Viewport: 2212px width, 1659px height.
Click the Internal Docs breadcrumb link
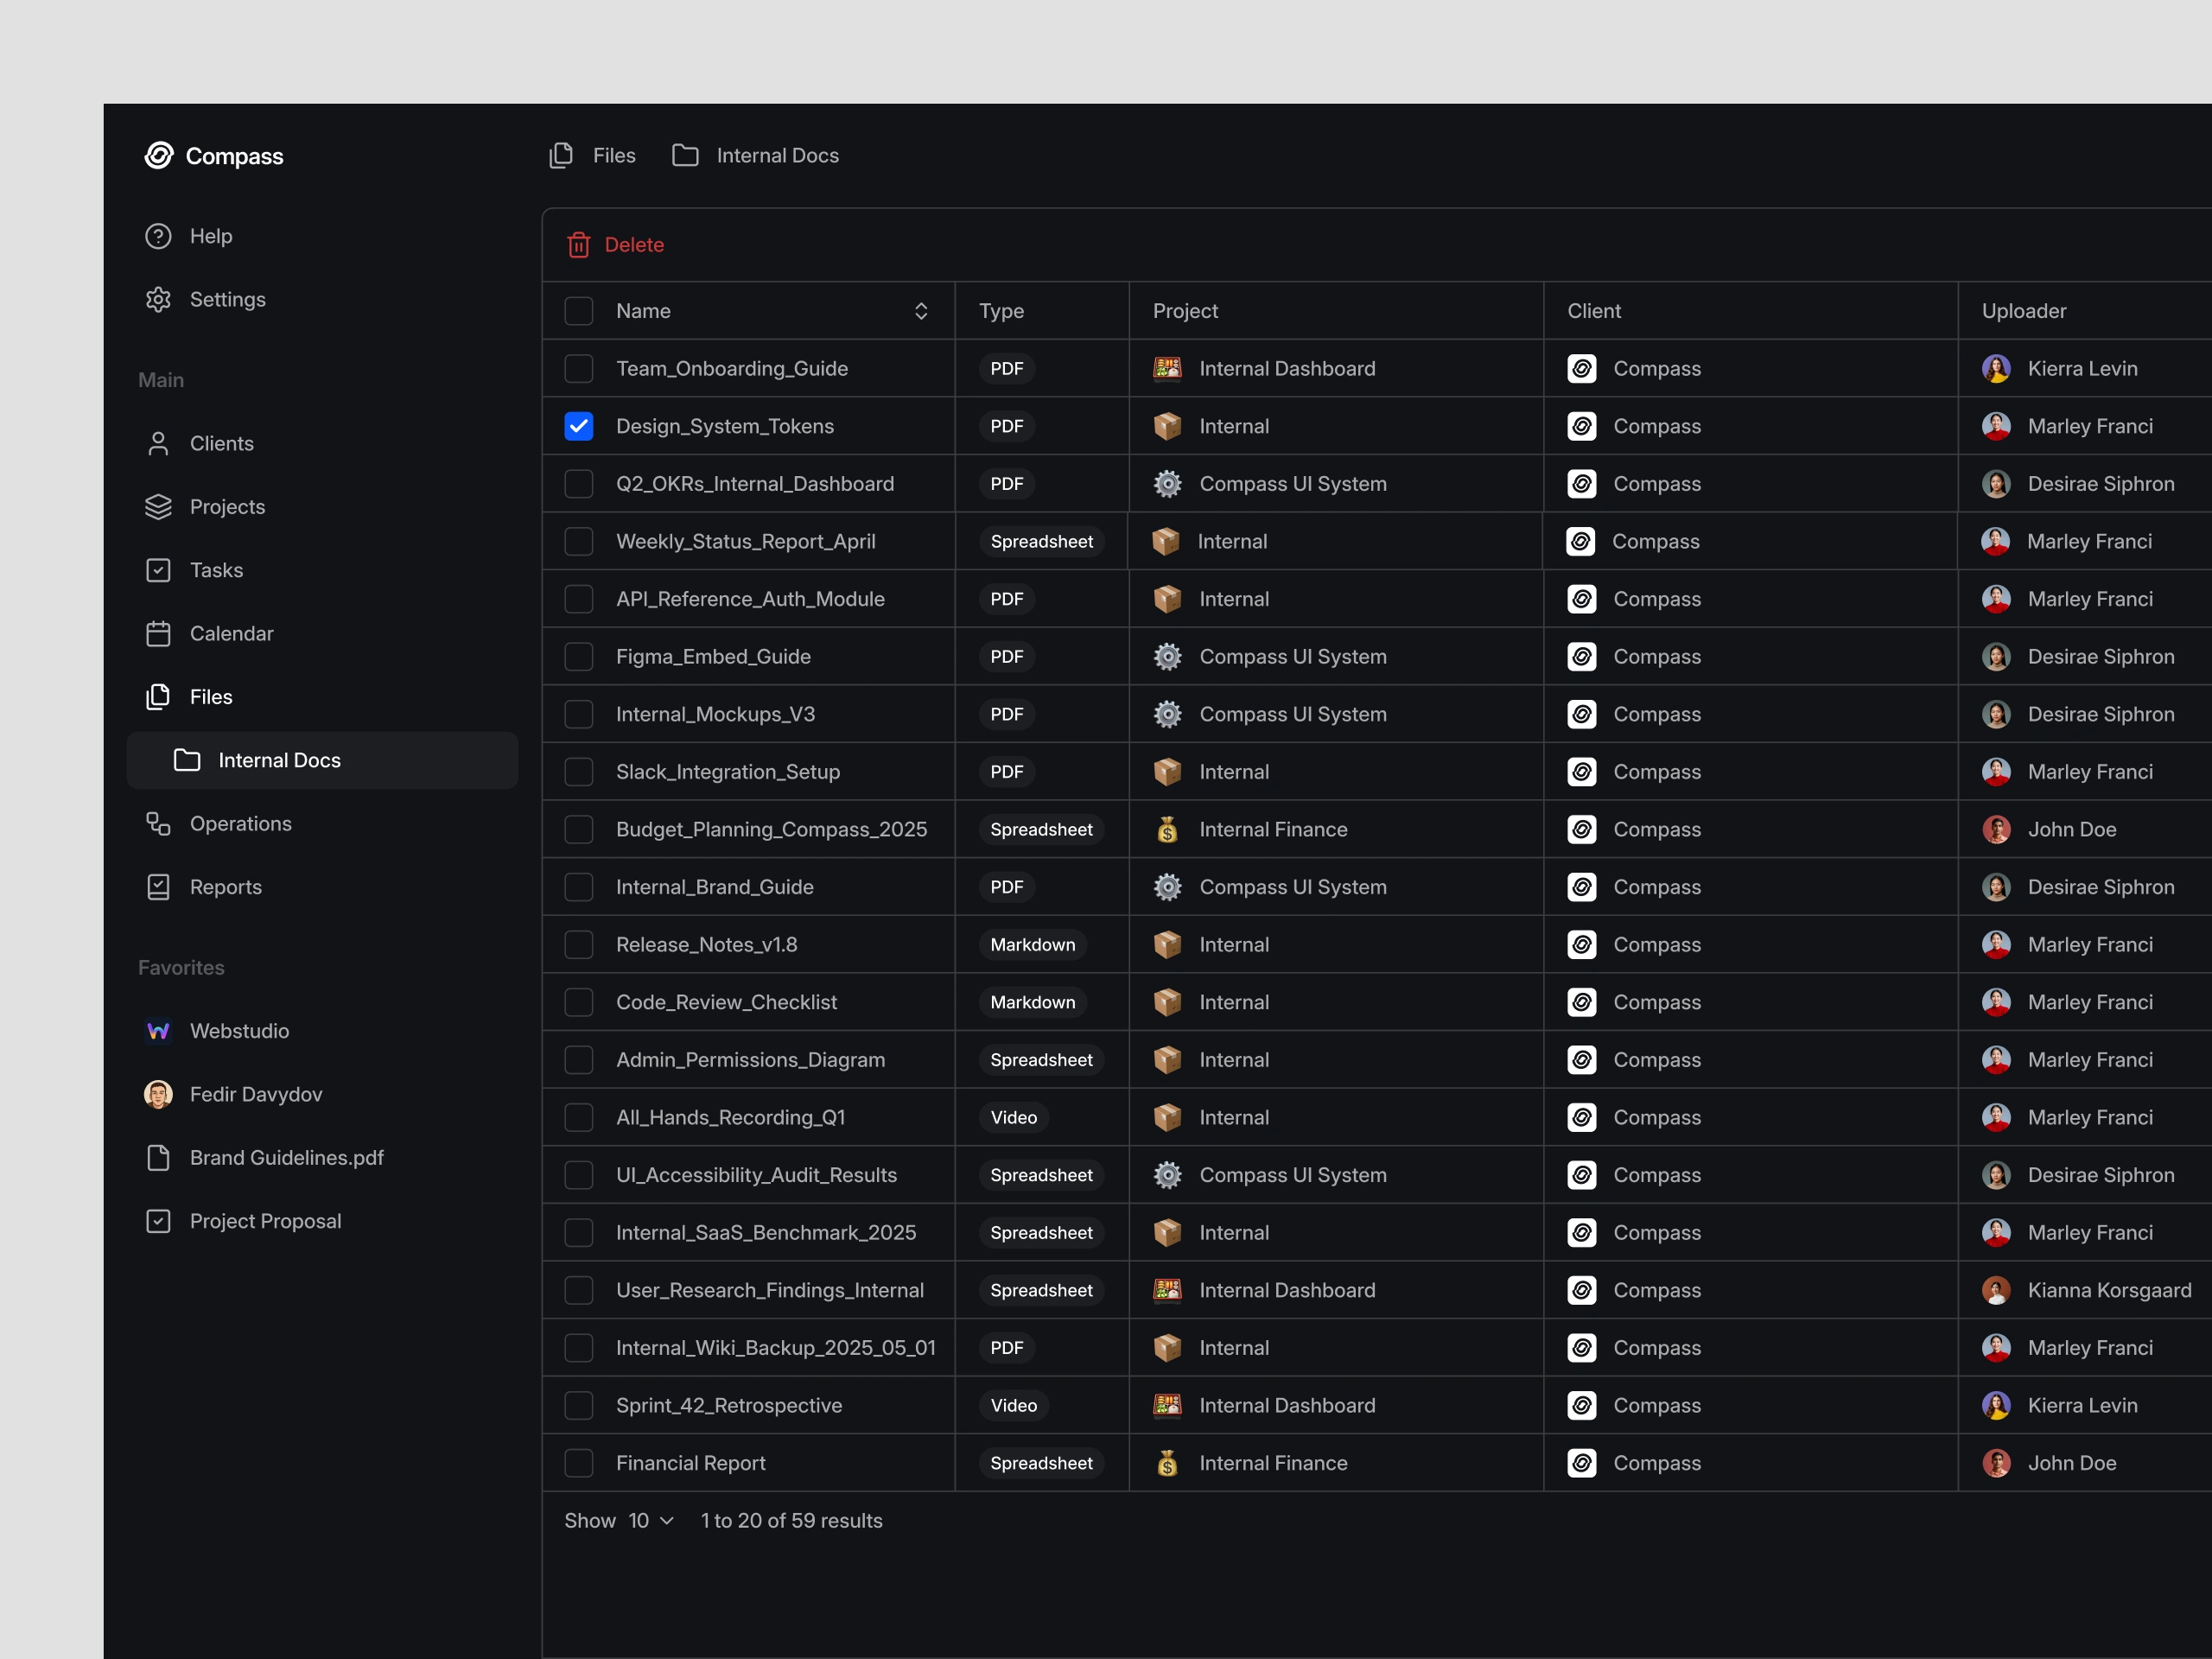click(776, 155)
